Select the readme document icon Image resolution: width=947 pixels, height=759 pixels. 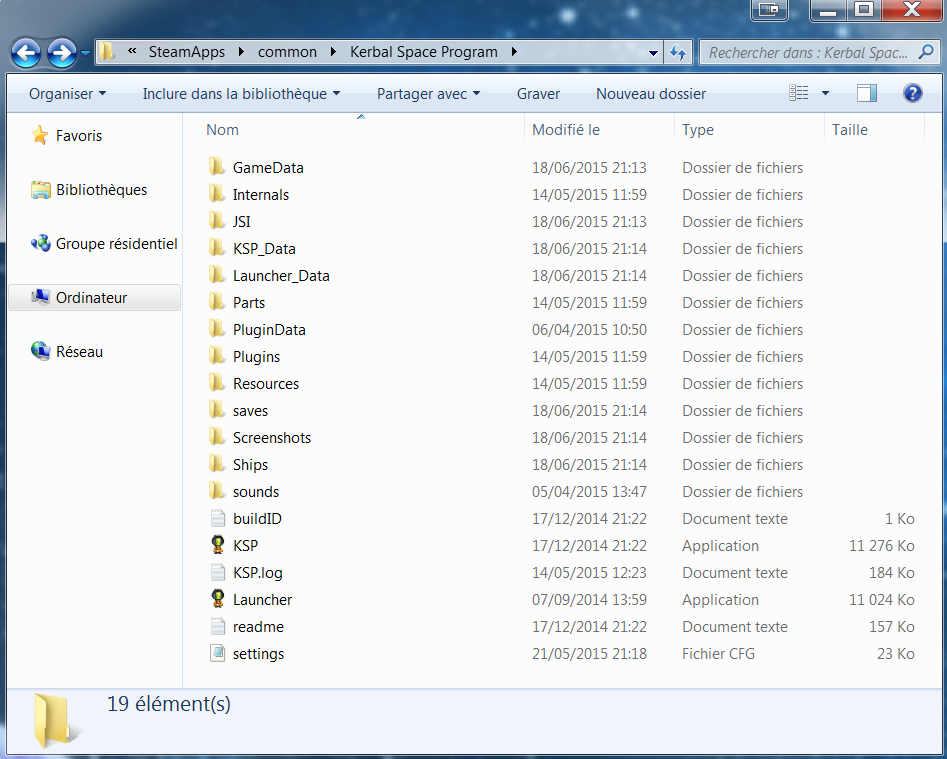[217, 626]
